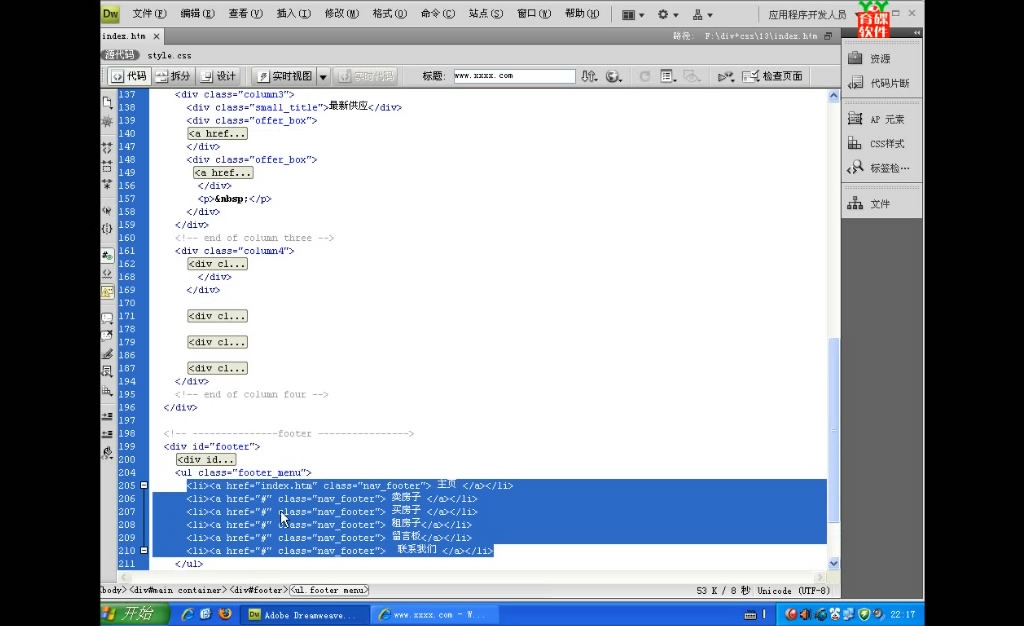Open the 查看(V) menu
The height and width of the screenshot is (626, 1024).
tap(245, 14)
